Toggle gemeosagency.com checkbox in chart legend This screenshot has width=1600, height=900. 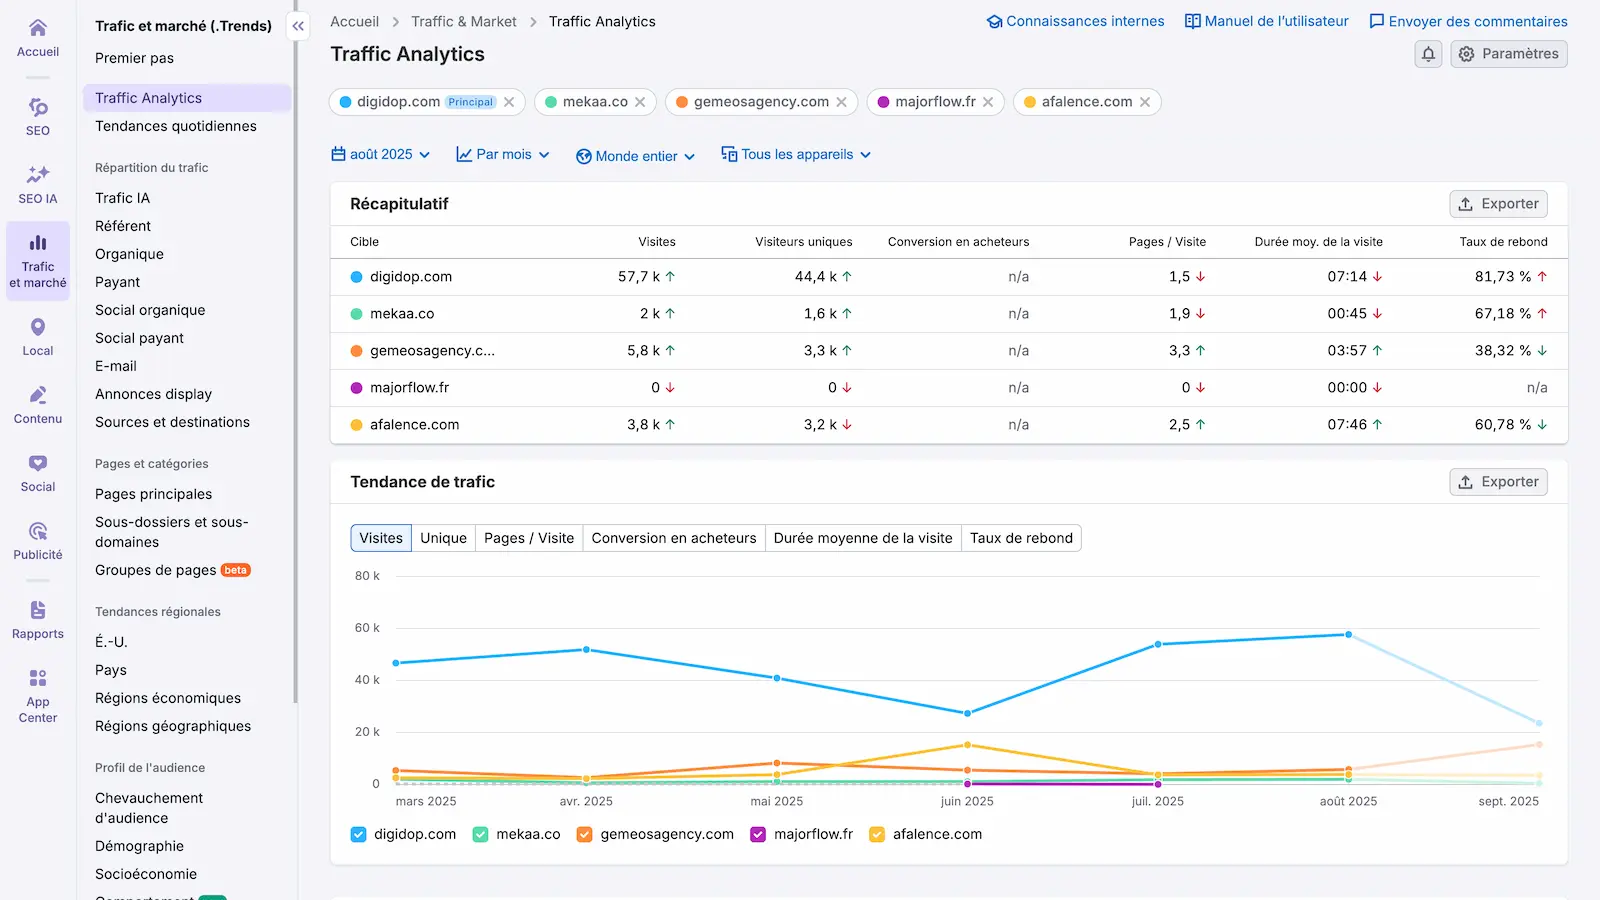click(584, 834)
